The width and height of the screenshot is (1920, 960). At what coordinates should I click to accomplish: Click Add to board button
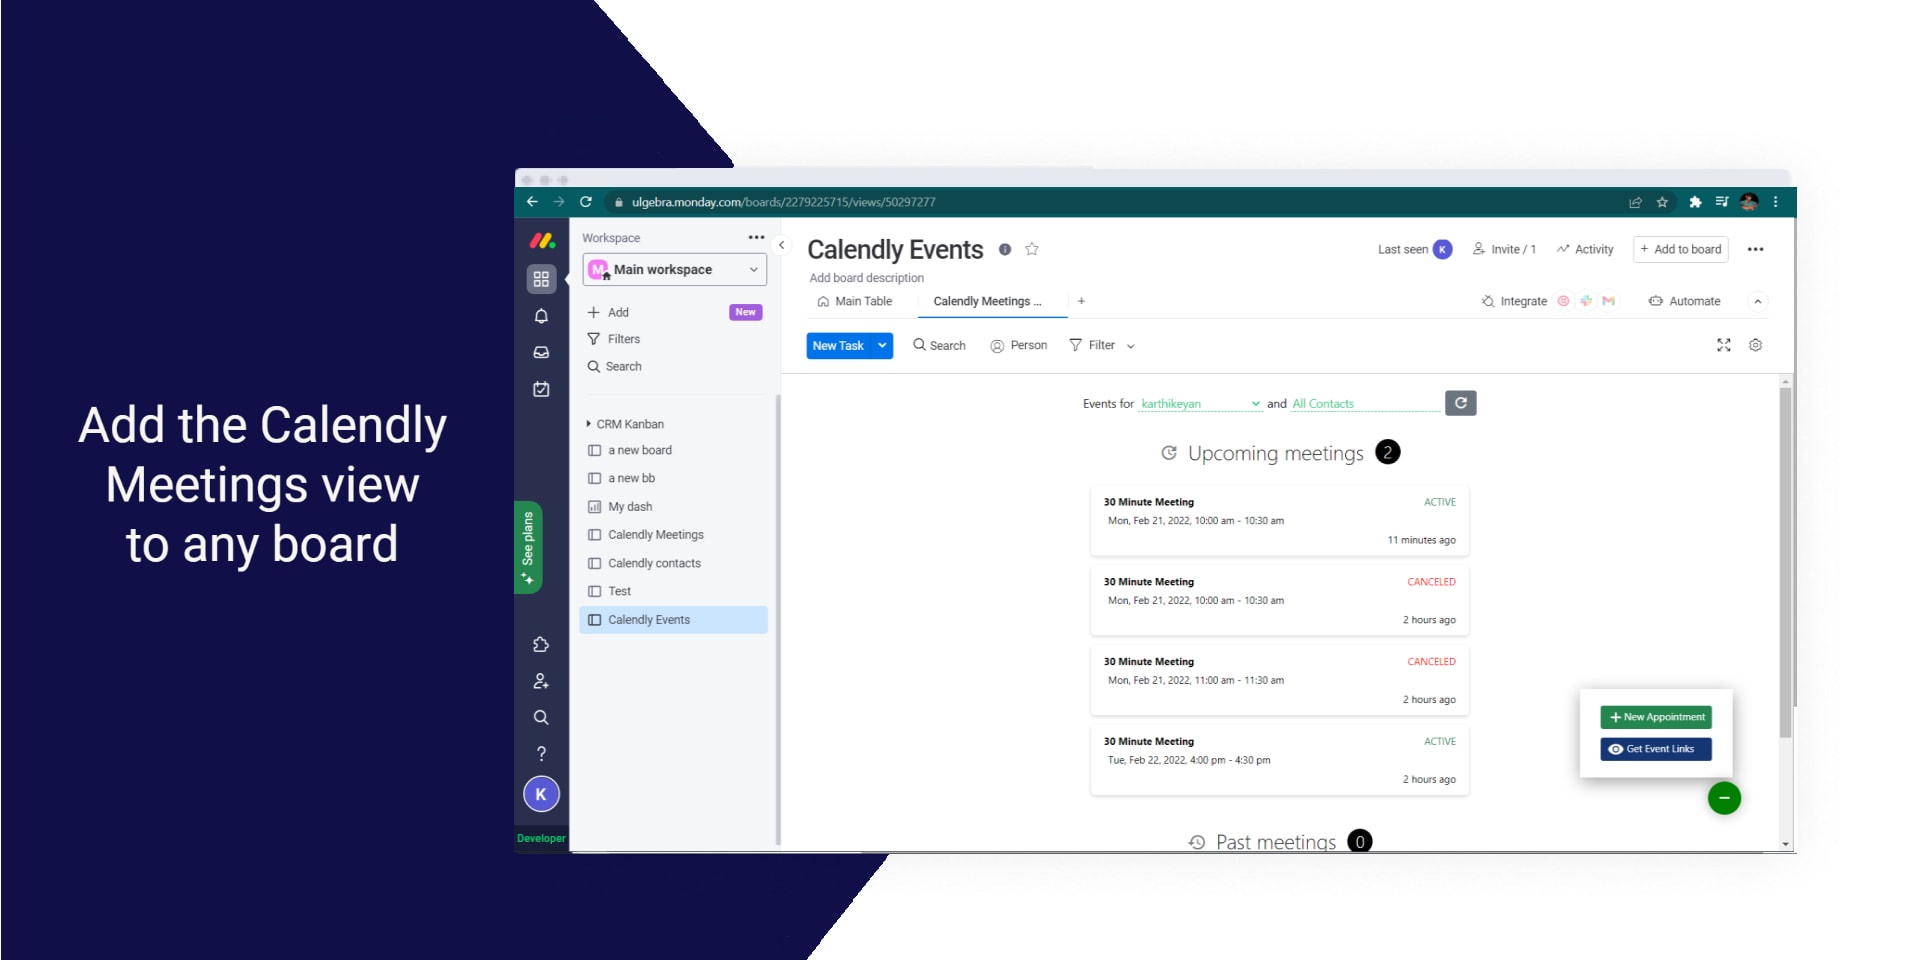[x=1680, y=249]
